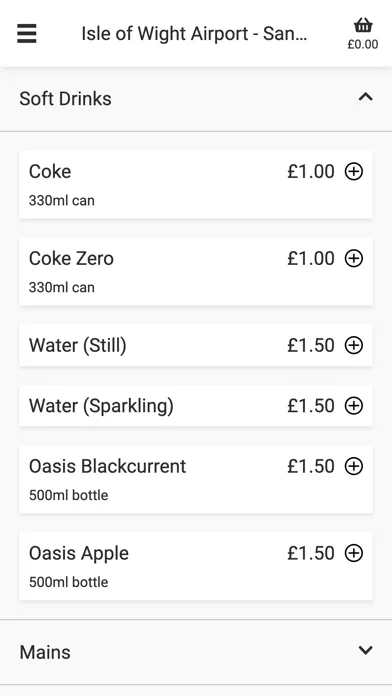Viewport: 392px width, 696px height.
Task: Open the shopping basket showing £0.00
Action: [x=363, y=34]
